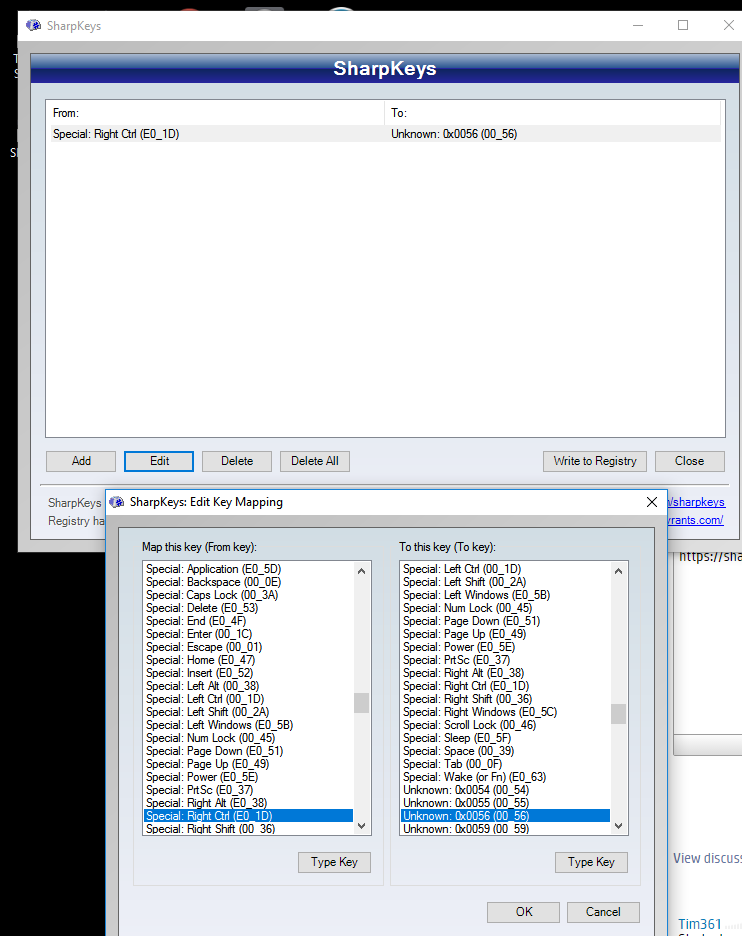Select From key Special: Home (E0_47)
Image resolution: width=742 pixels, height=936 pixels.
248,660
